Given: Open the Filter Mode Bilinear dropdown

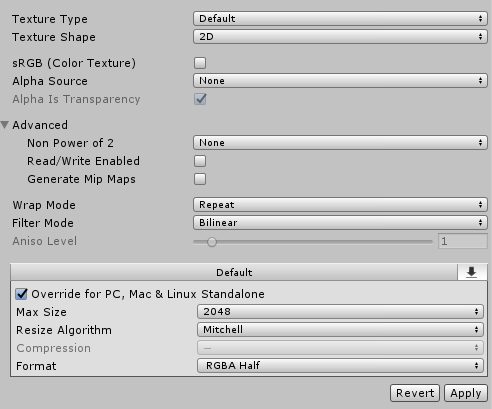Looking at the screenshot, I should pos(340,223).
